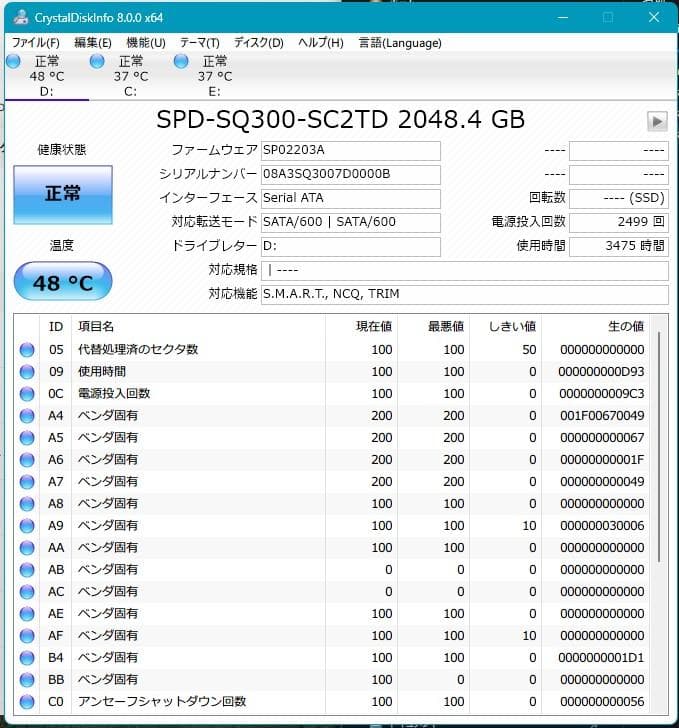The image size is (679, 728).
Task: Click status circle for attribute AC
Action: pos(27,592)
